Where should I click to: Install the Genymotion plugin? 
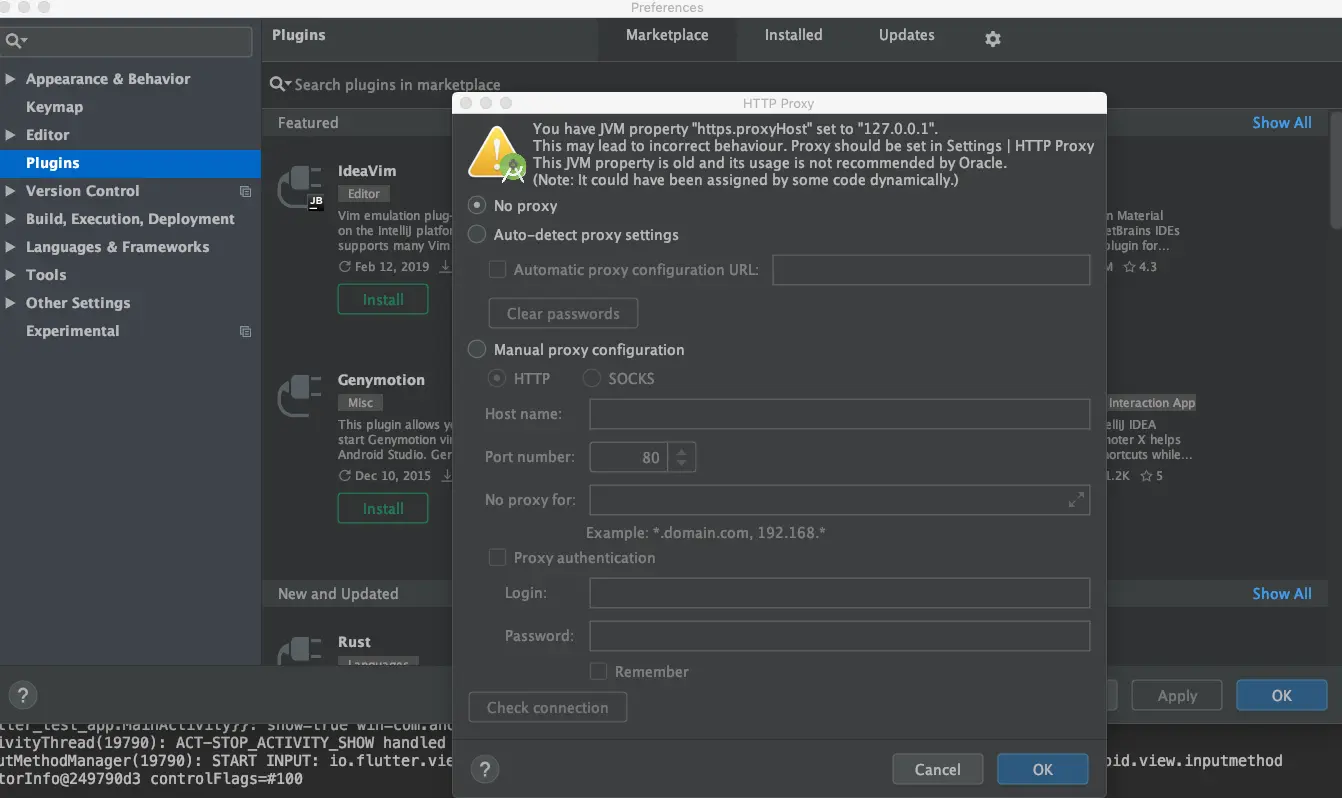[383, 508]
